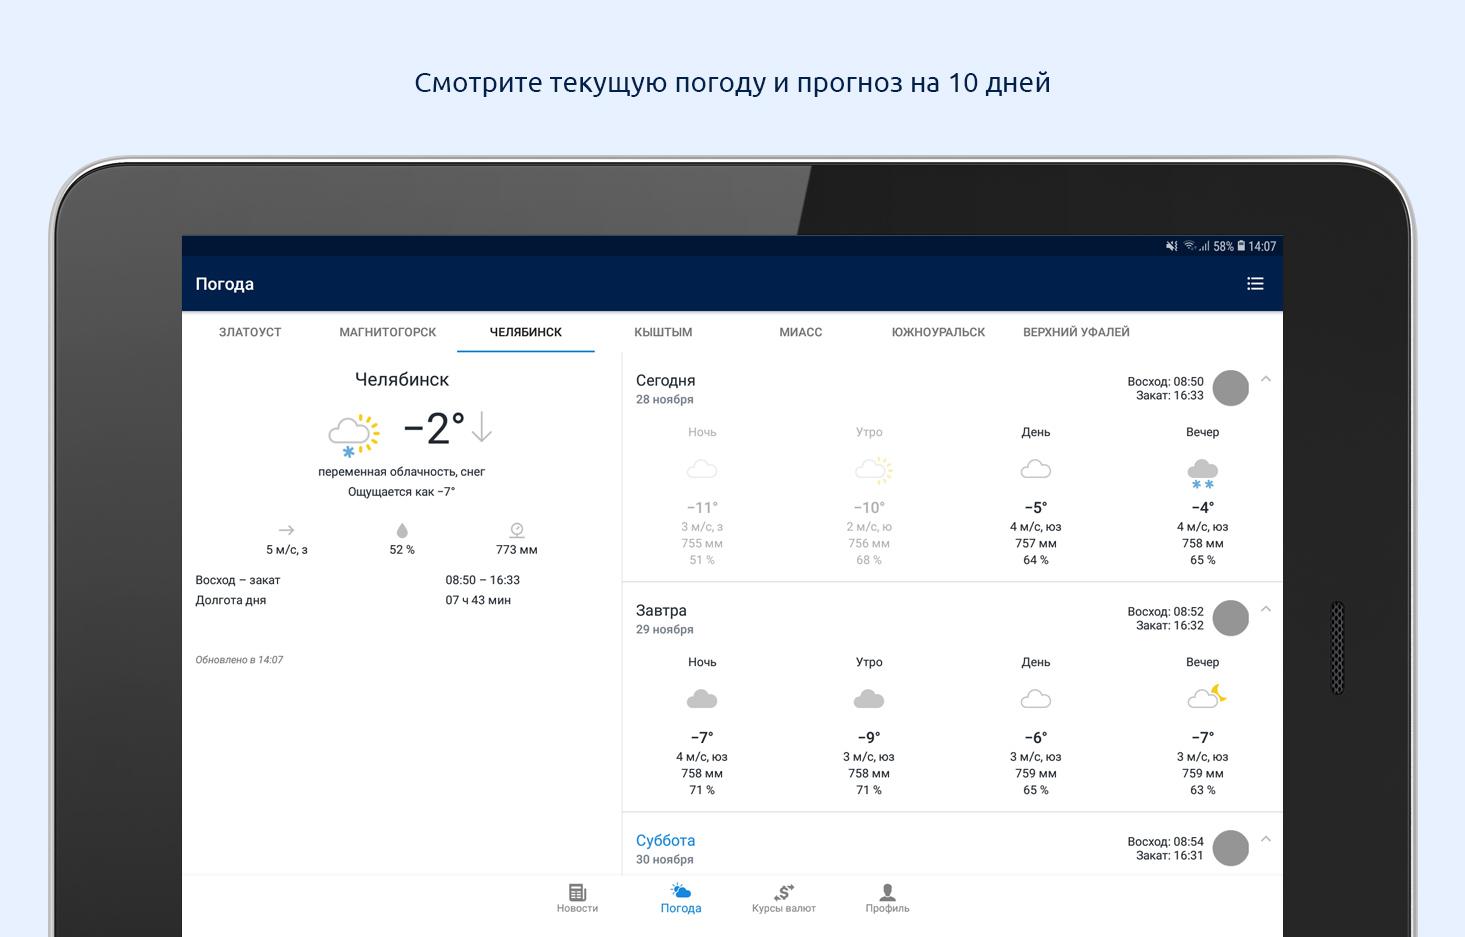Screen dimensions: 1465x937
Task: Click the snow cloud icon under Вечер today
Action: pos(1202,473)
